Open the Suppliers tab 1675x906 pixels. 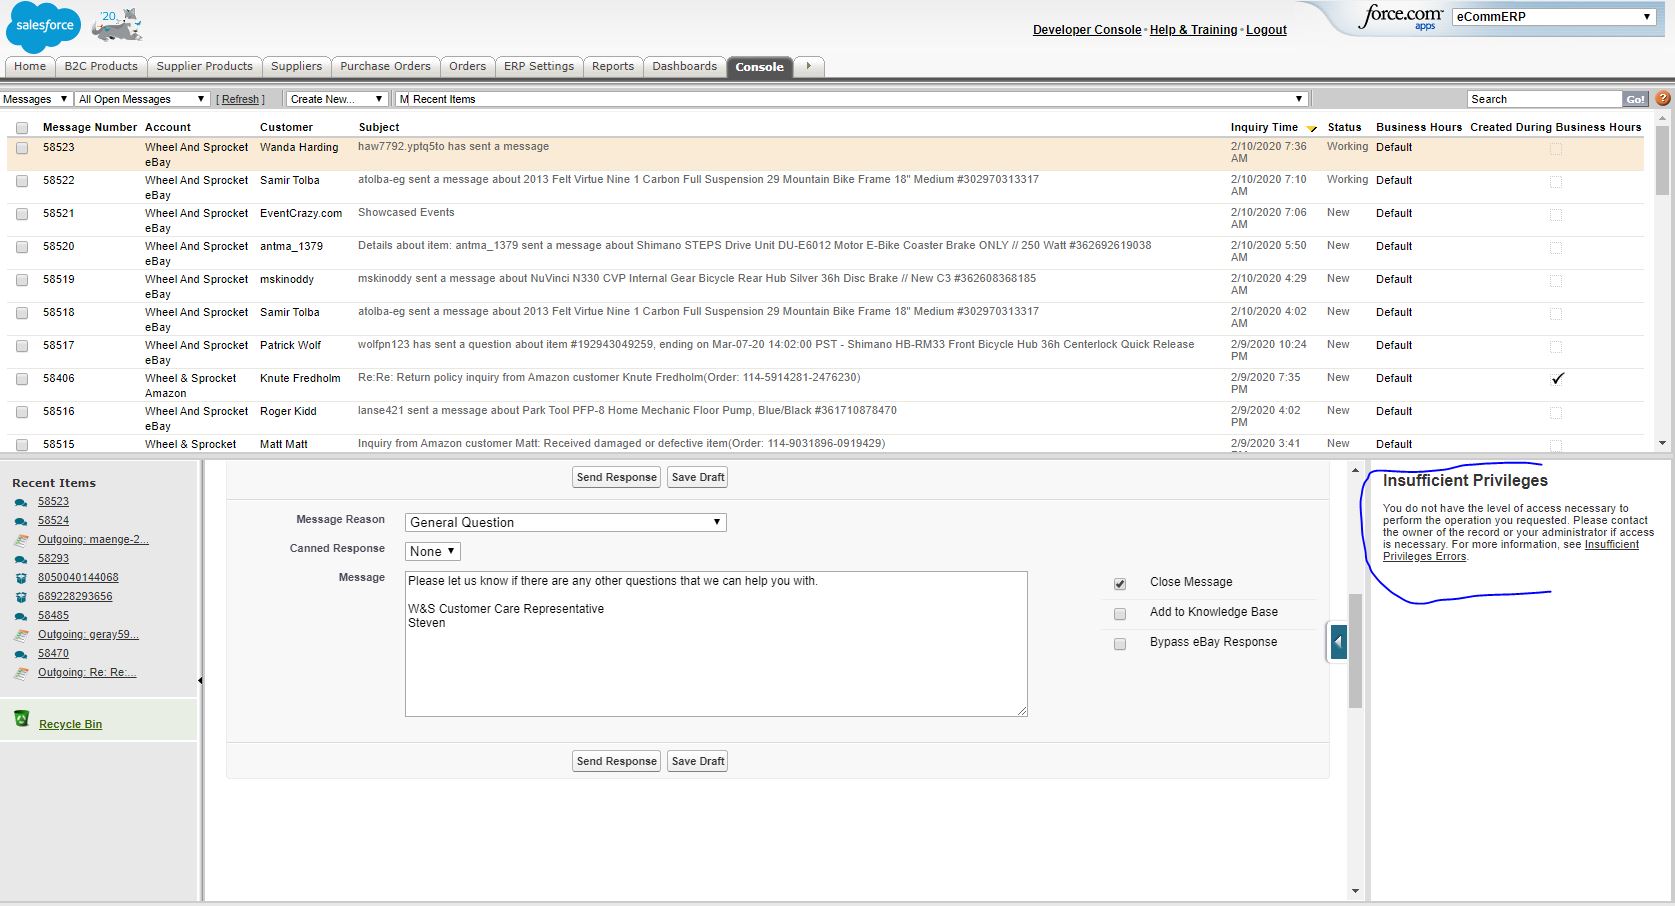click(x=296, y=66)
